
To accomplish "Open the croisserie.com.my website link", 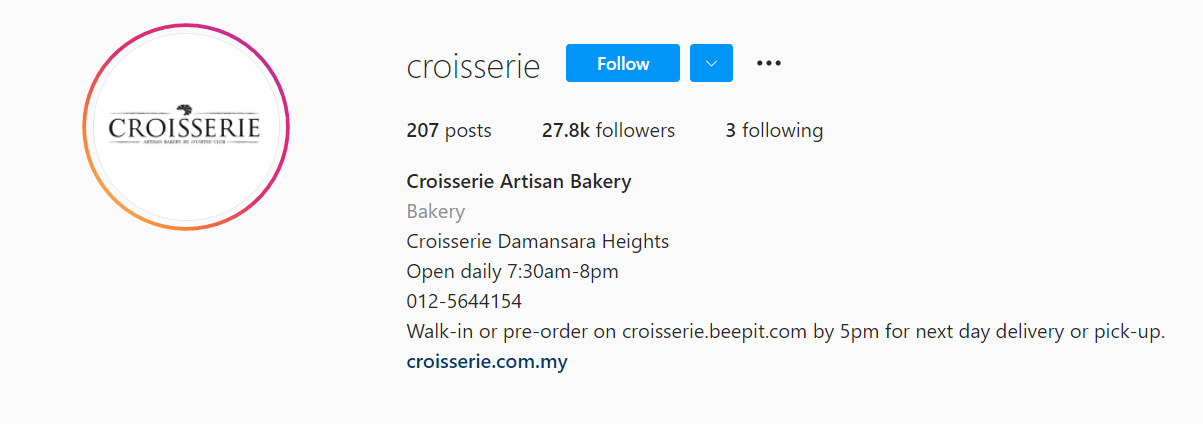I will [487, 362].
